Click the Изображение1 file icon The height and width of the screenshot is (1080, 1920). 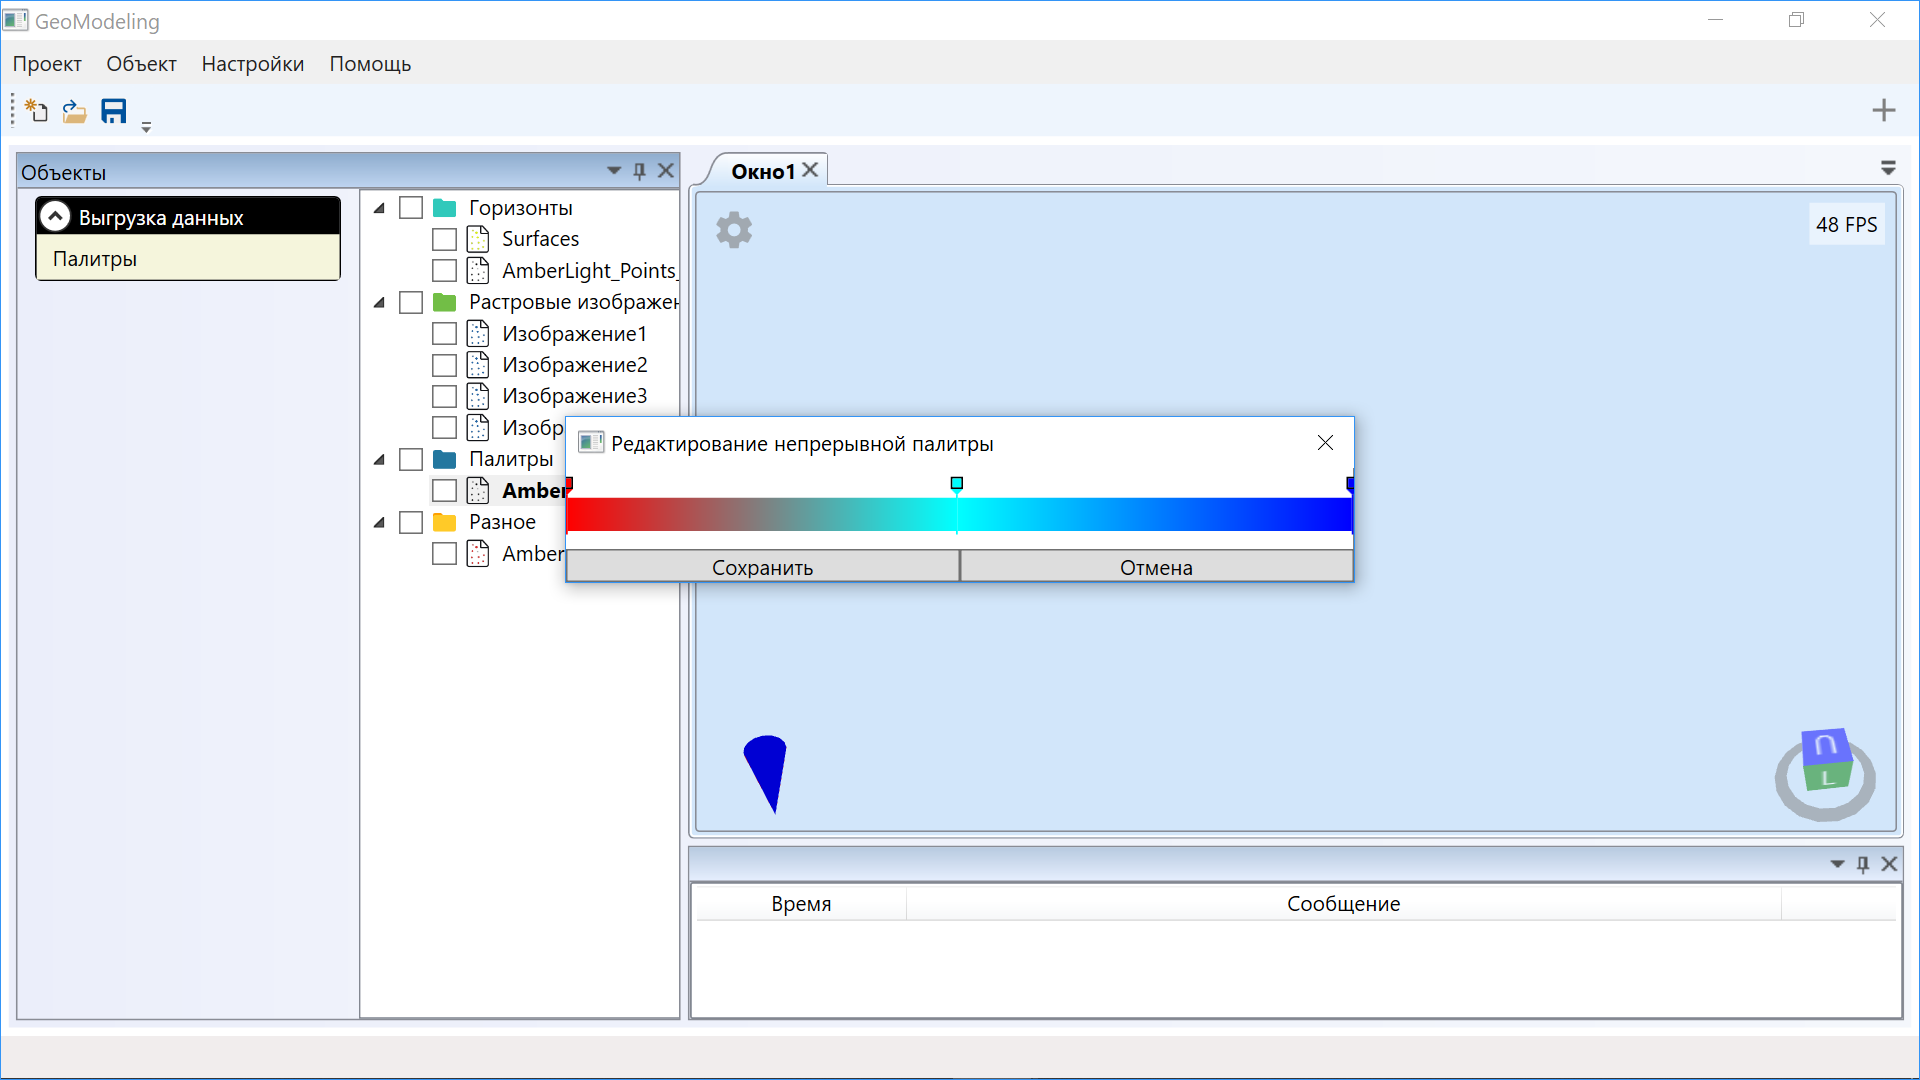478,334
